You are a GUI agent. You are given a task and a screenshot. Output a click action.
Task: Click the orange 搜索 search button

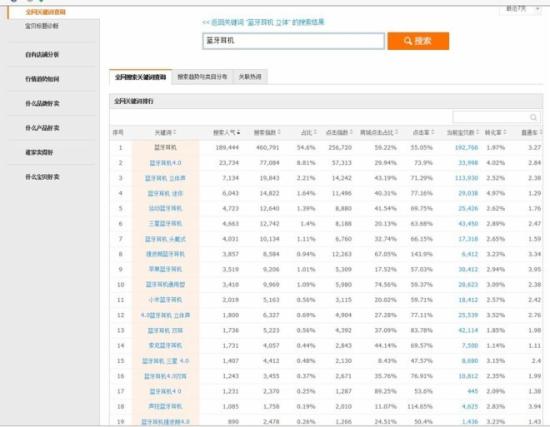[x=418, y=41]
